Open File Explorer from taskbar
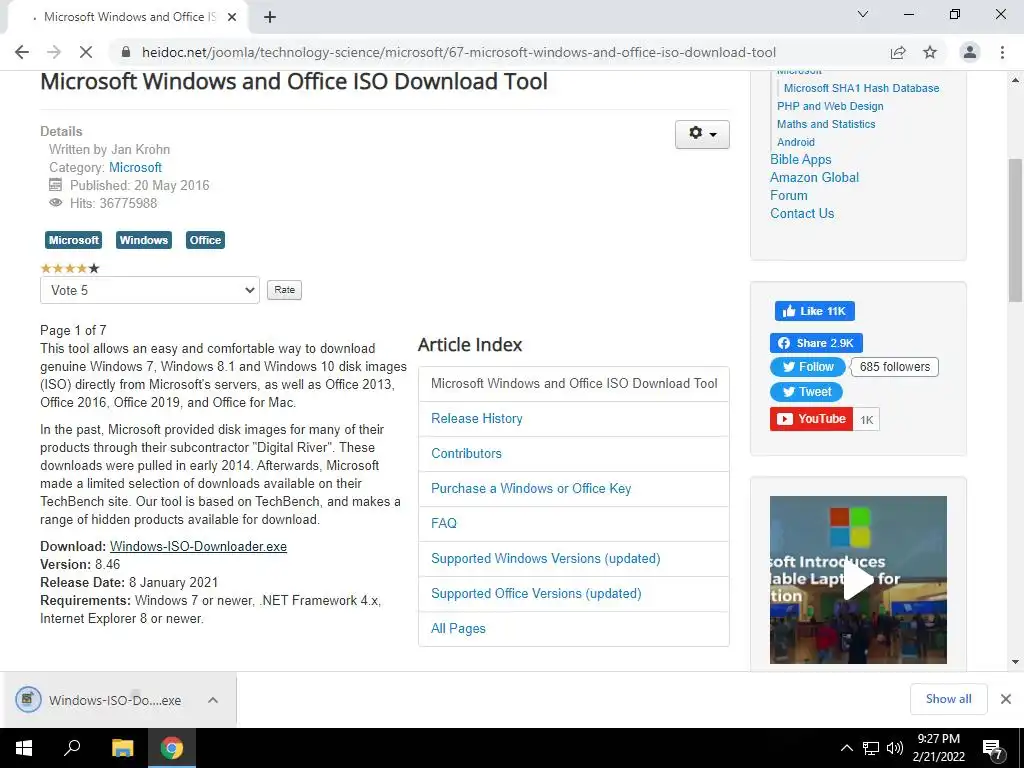This screenshot has height=768, width=1024. point(122,748)
